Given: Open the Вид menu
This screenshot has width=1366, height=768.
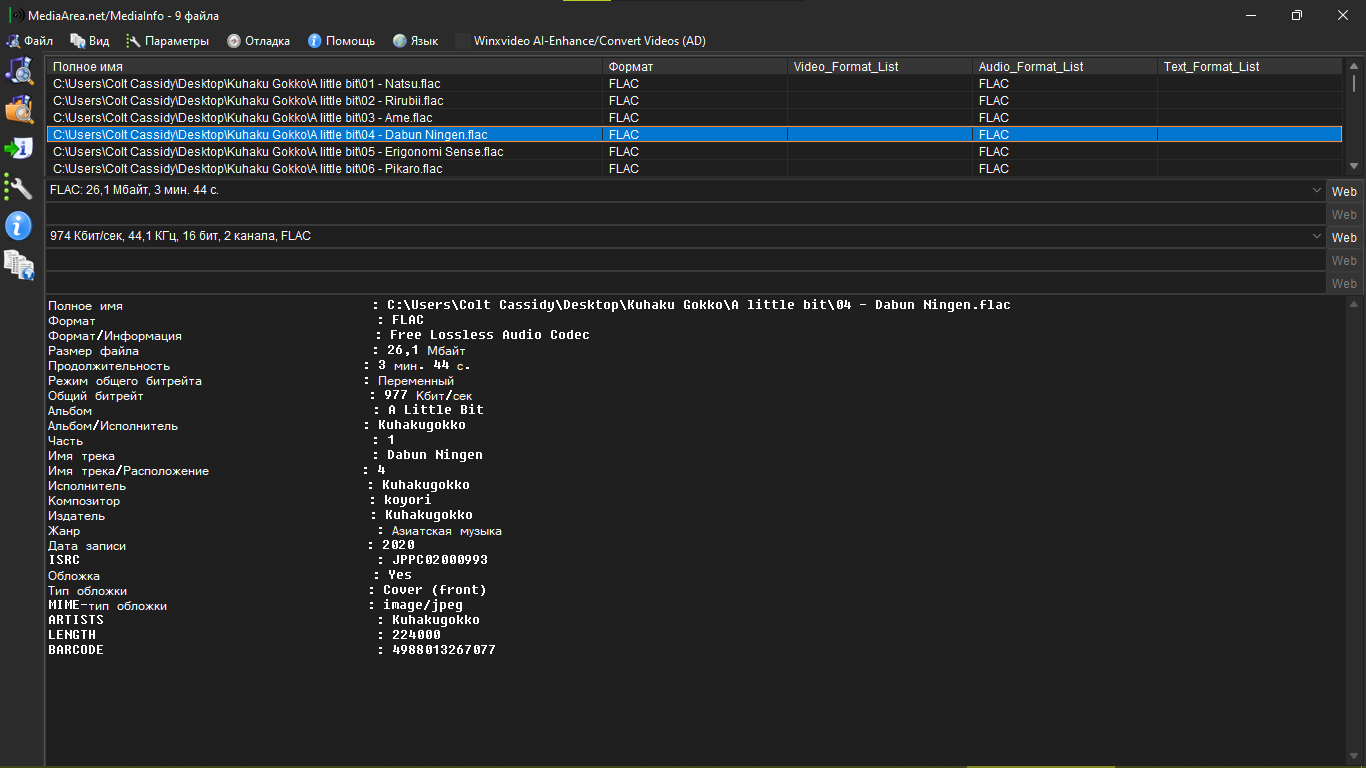Looking at the screenshot, I should point(90,41).
